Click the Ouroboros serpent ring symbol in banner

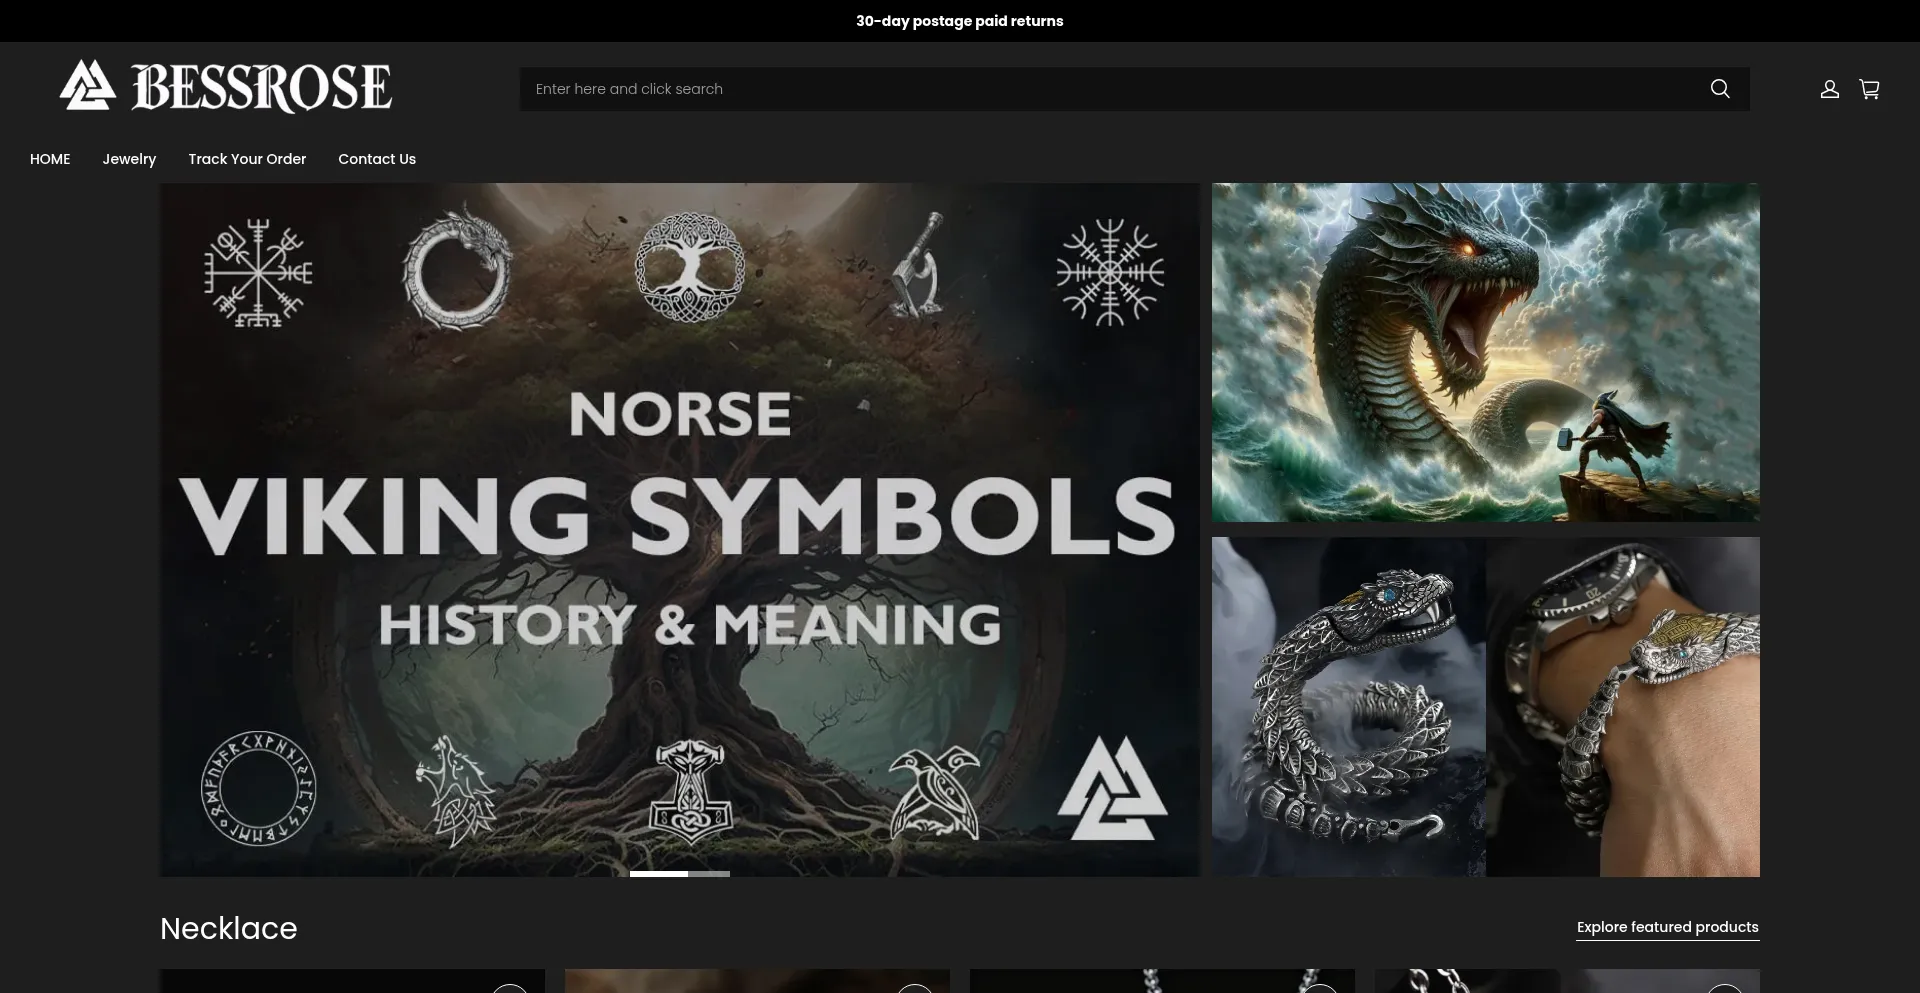(x=457, y=268)
